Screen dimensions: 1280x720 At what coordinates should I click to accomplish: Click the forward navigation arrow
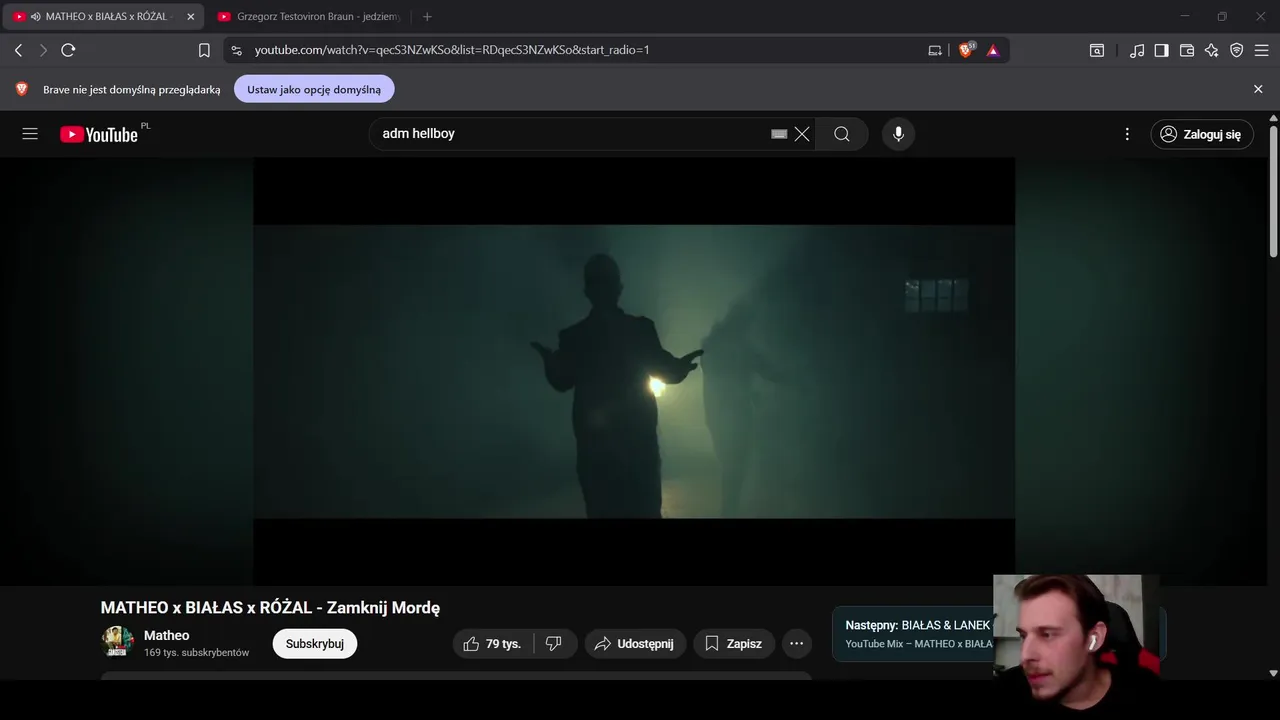click(x=43, y=50)
